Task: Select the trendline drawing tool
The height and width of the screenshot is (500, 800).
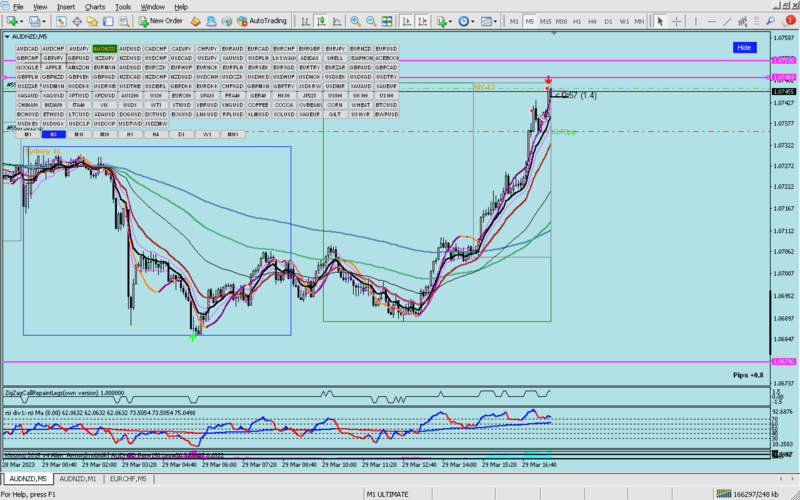Action: 727,21
